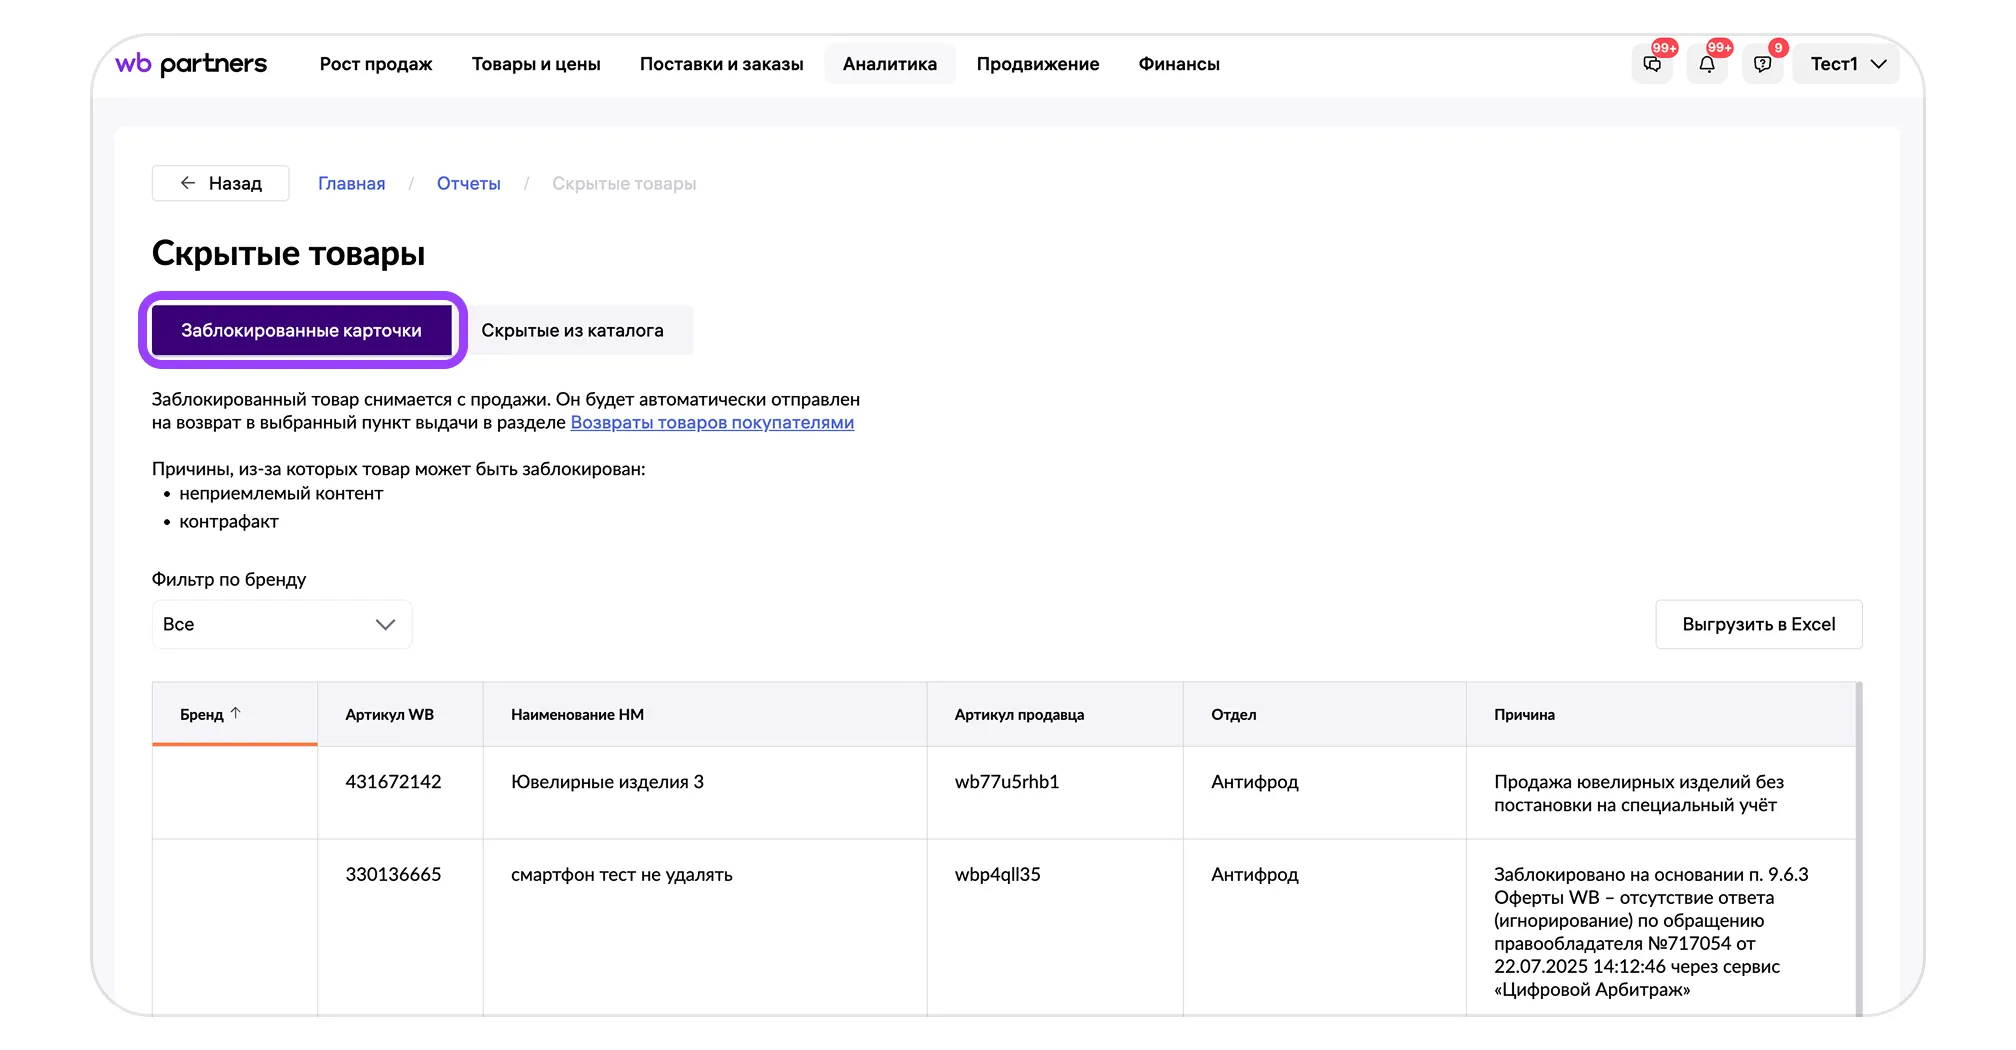Viewport: 2016px width, 1050px height.
Task: Switch to Скрытые из каталога tab
Action: [x=572, y=330]
